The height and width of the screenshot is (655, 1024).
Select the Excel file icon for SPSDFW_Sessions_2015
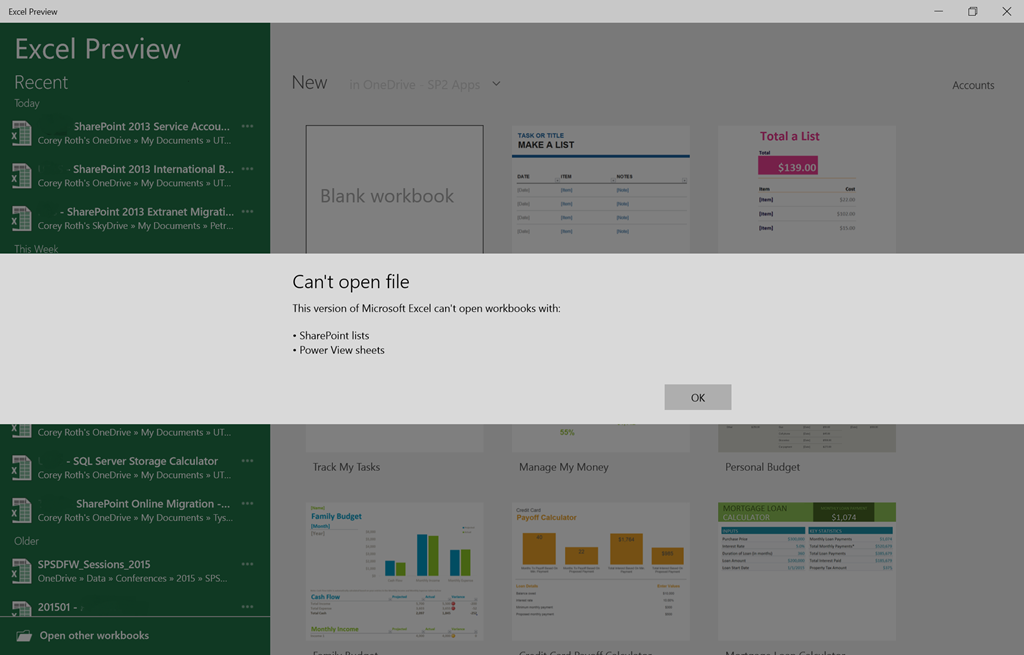21,571
